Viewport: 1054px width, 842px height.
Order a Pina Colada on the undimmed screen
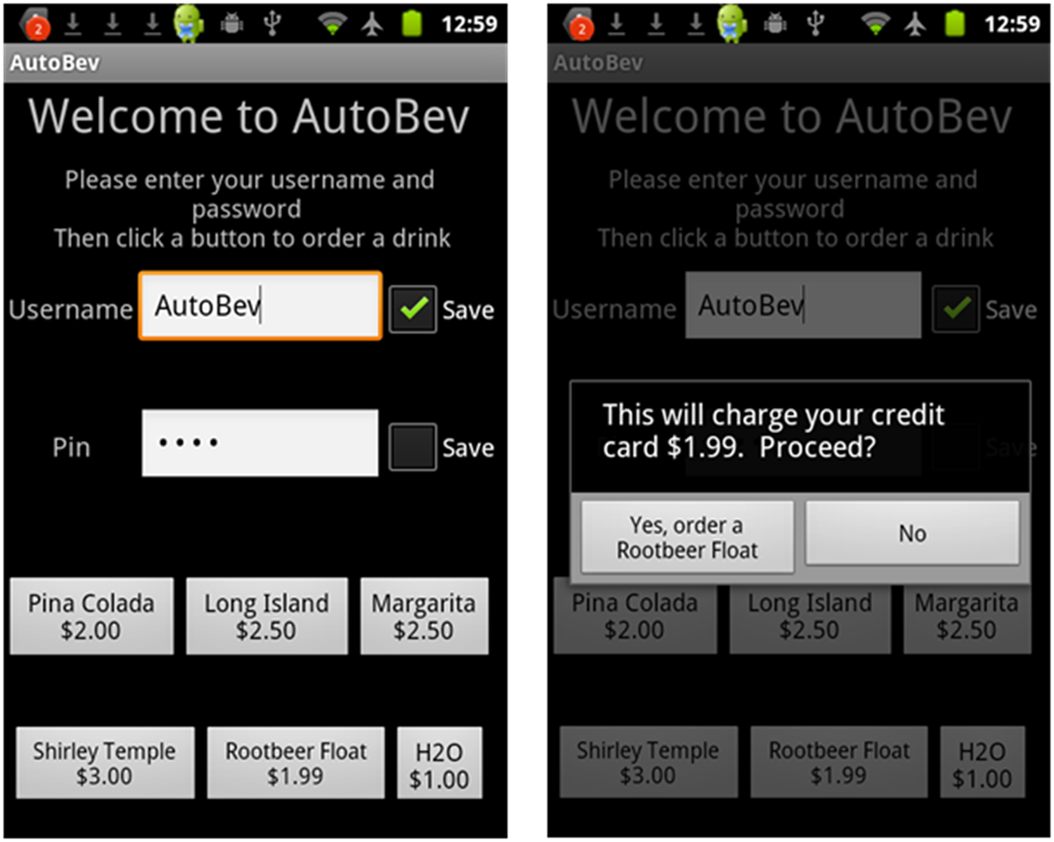pos(91,616)
